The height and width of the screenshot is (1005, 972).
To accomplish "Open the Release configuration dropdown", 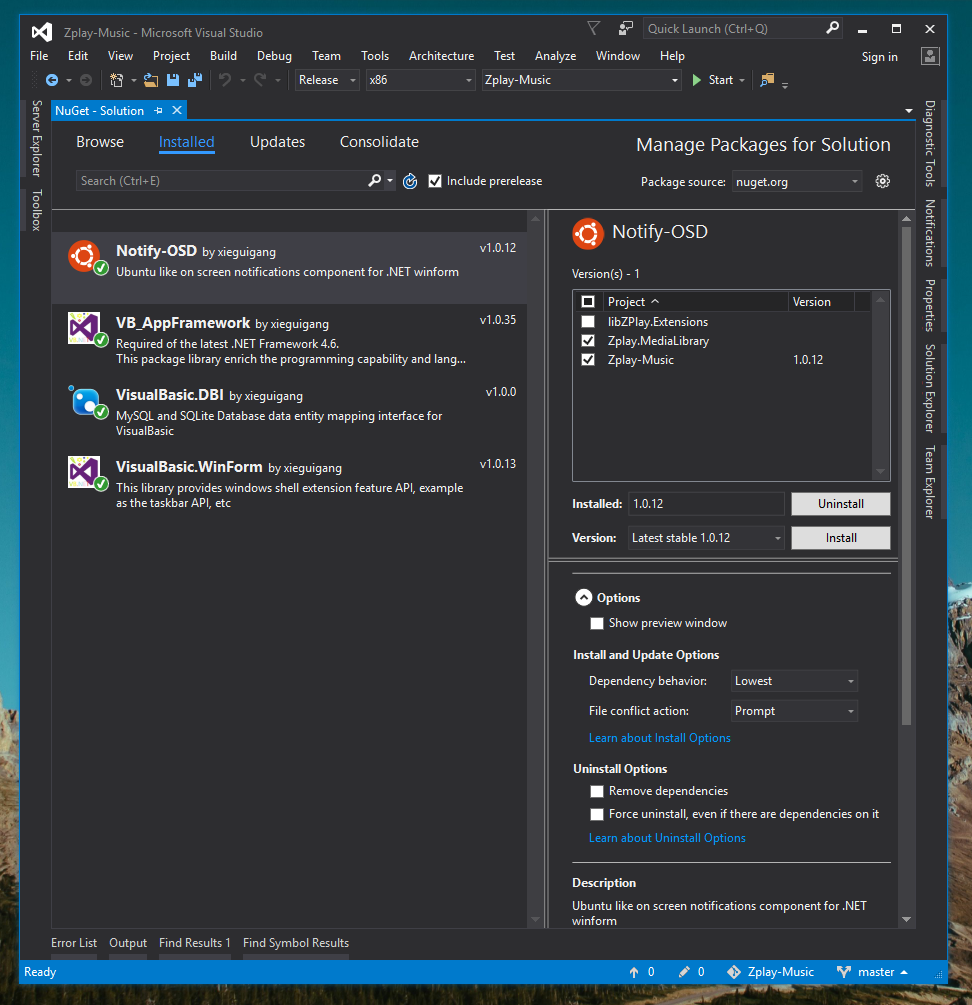I will pyautogui.click(x=327, y=80).
